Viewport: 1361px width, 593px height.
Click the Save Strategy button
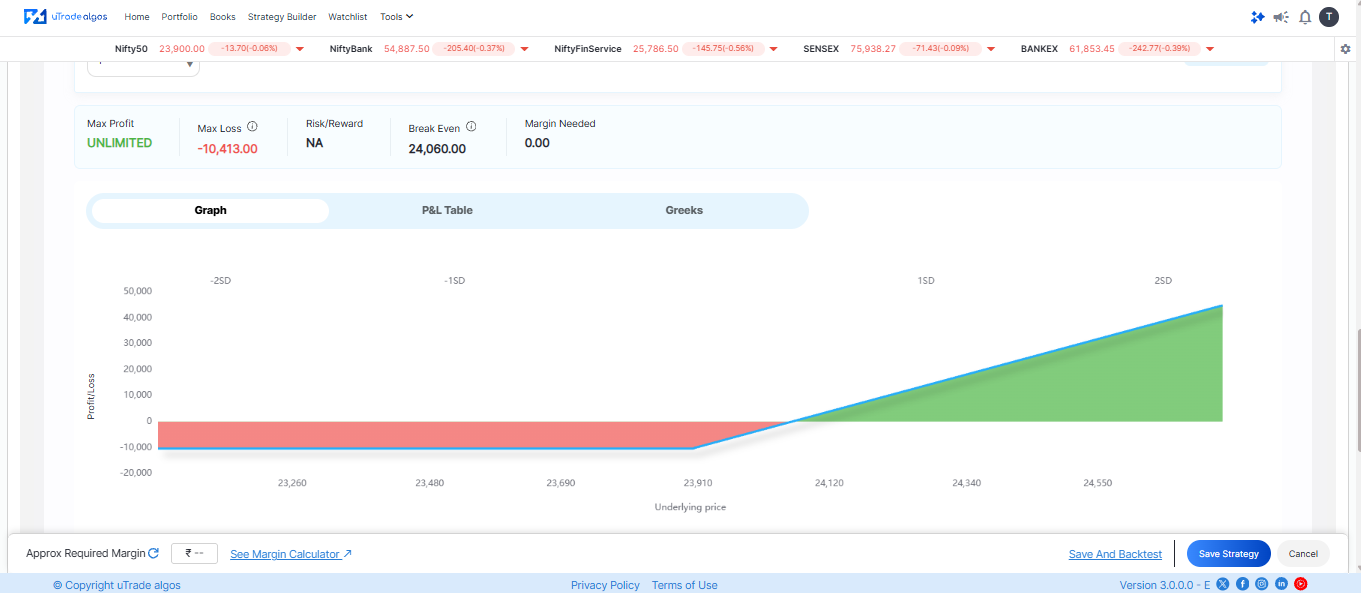1229,553
